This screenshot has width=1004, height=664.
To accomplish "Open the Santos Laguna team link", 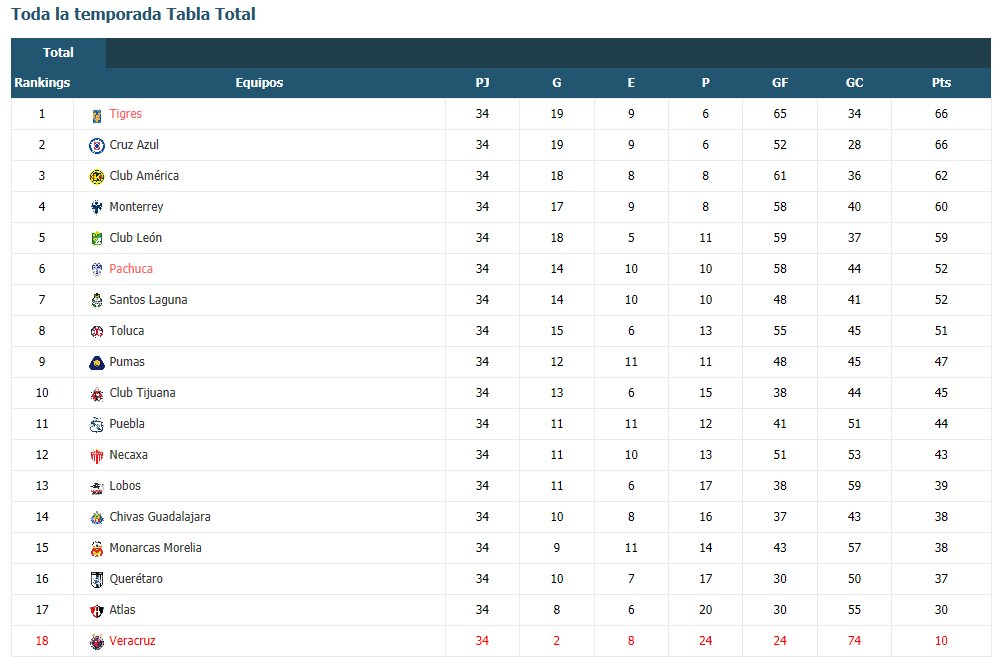I will 149,300.
